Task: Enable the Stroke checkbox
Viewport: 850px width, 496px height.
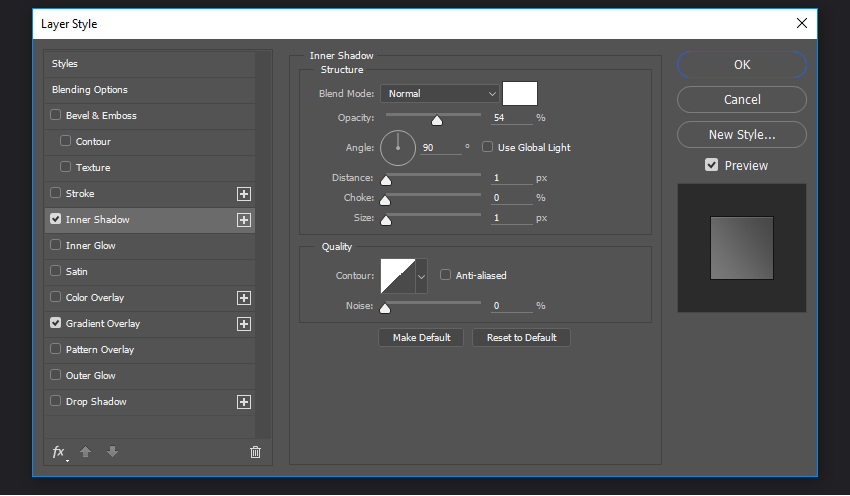Action: coord(55,193)
